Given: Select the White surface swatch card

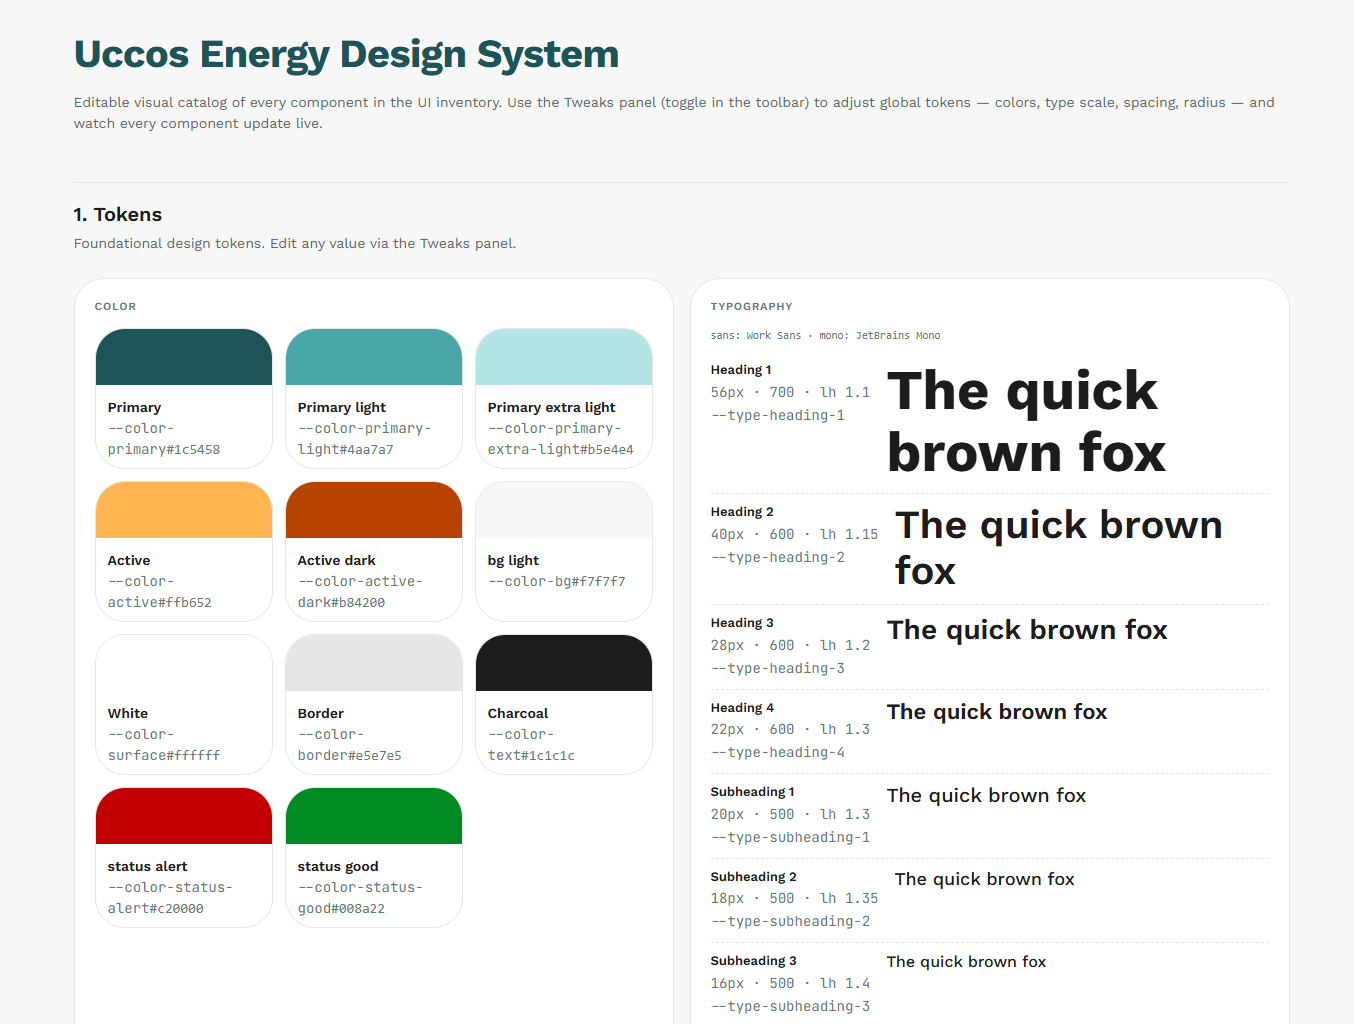Looking at the screenshot, I should pyautogui.click(x=184, y=704).
